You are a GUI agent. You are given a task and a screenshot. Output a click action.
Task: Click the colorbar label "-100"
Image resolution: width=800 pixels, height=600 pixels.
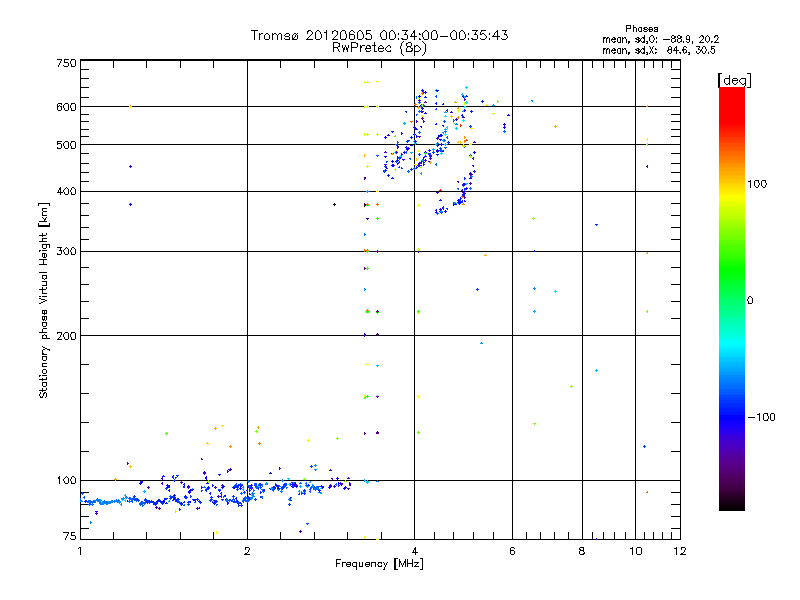click(x=762, y=417)
